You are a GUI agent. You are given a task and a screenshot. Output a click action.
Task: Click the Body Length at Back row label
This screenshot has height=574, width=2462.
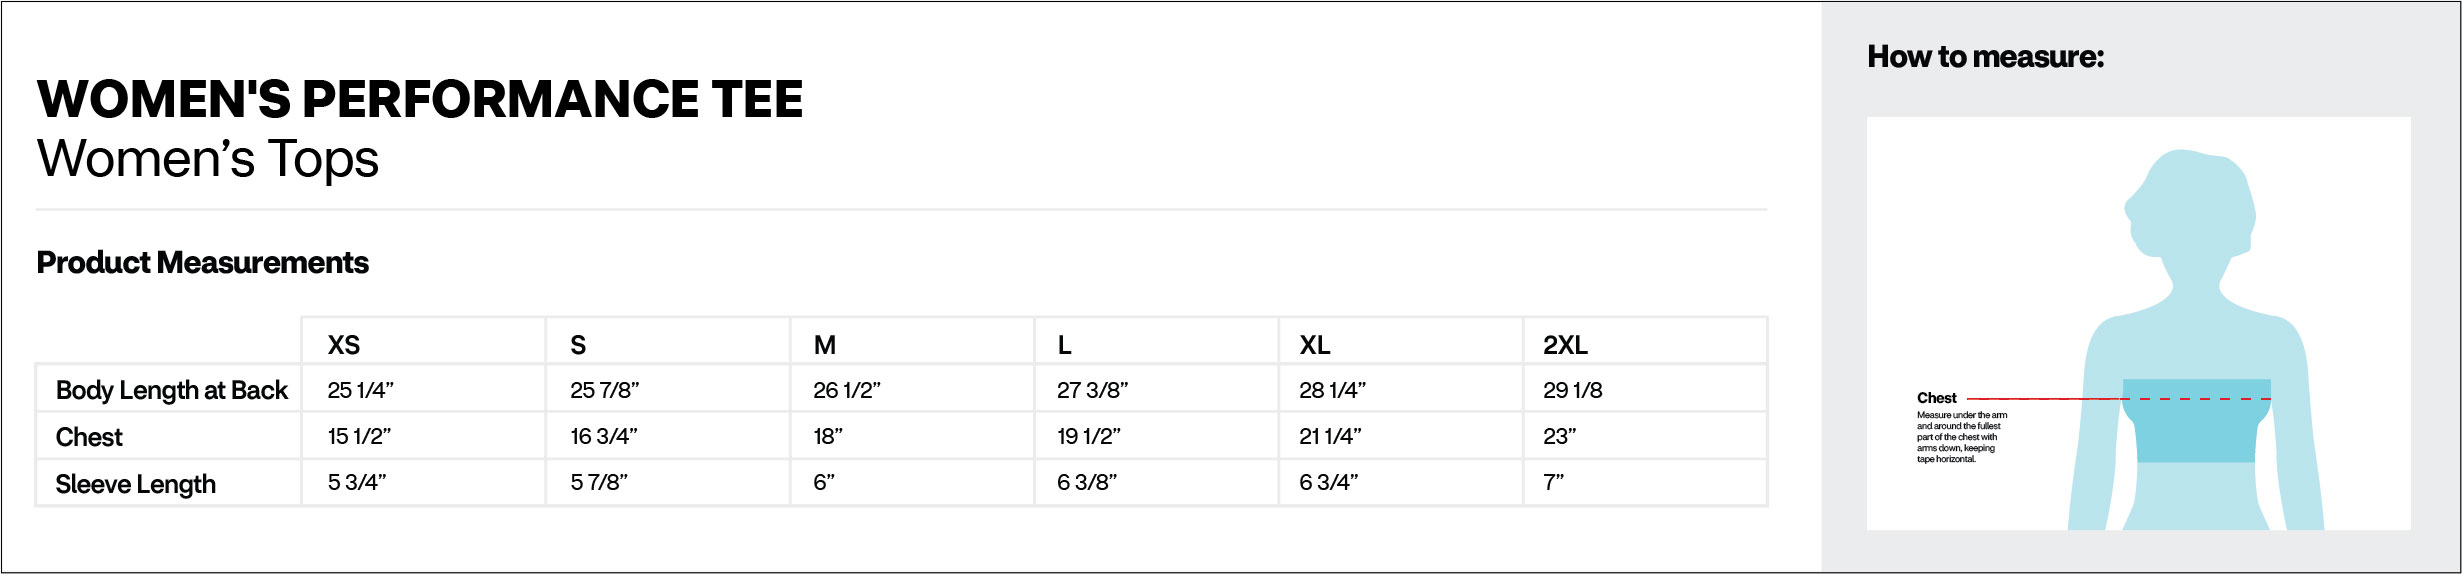coord(172,390)
